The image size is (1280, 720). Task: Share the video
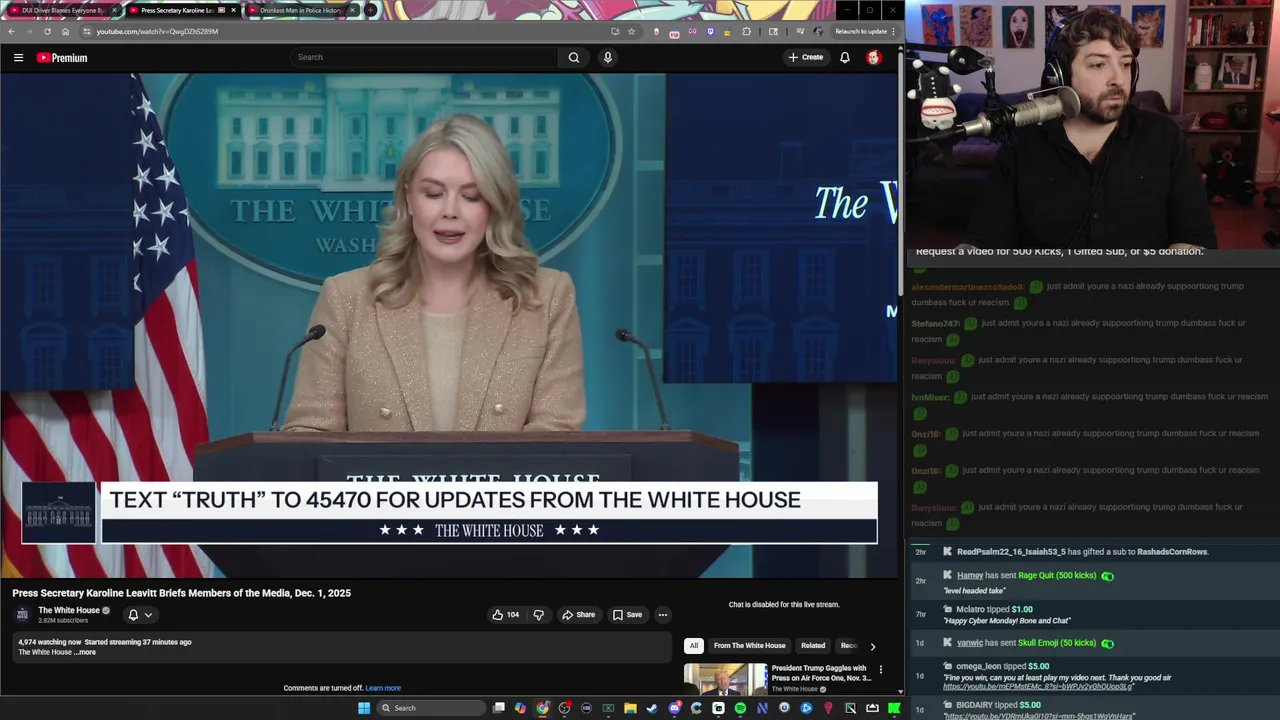579,614
